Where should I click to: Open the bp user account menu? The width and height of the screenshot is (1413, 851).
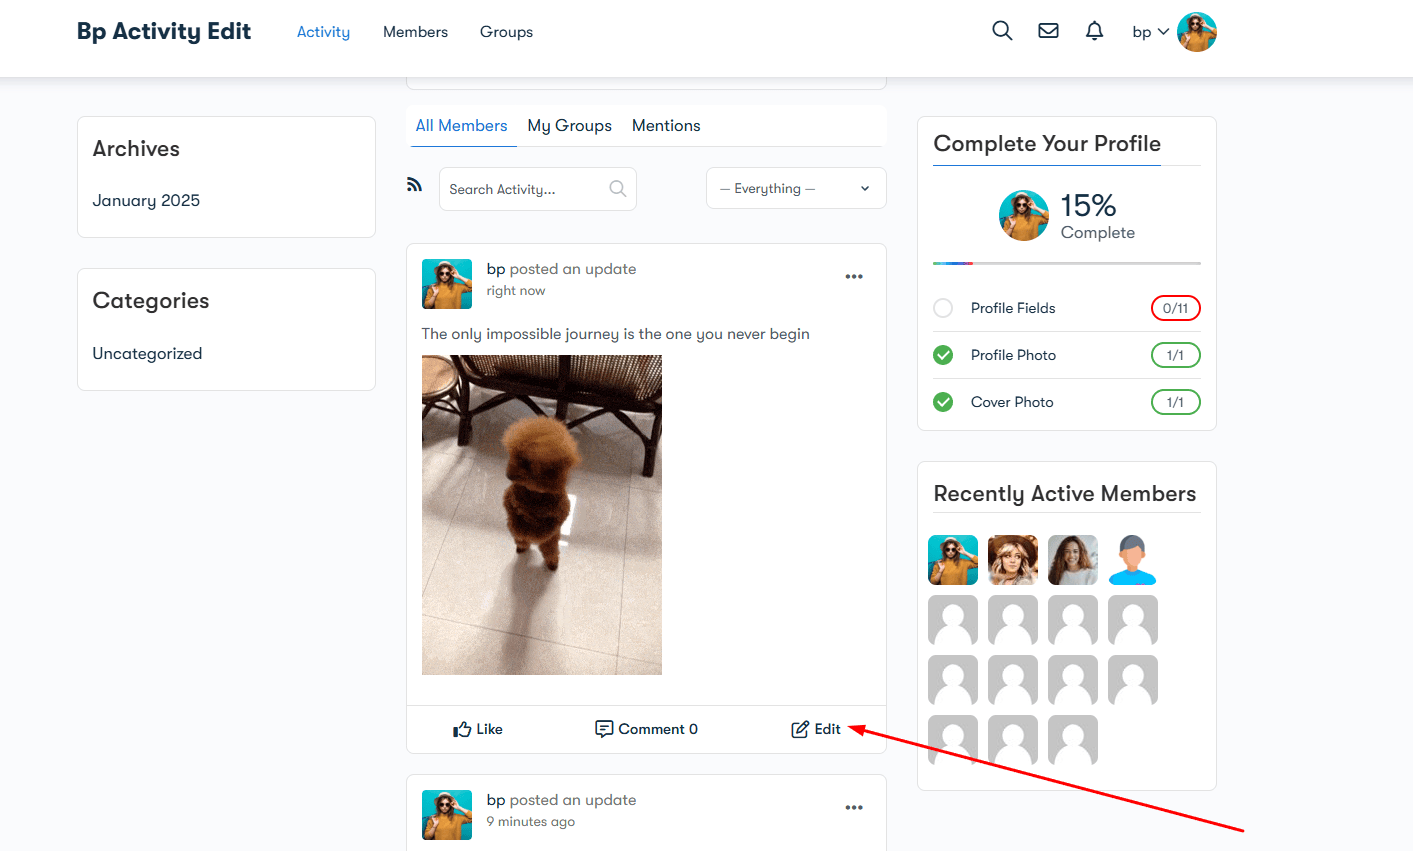[1150, 32]
